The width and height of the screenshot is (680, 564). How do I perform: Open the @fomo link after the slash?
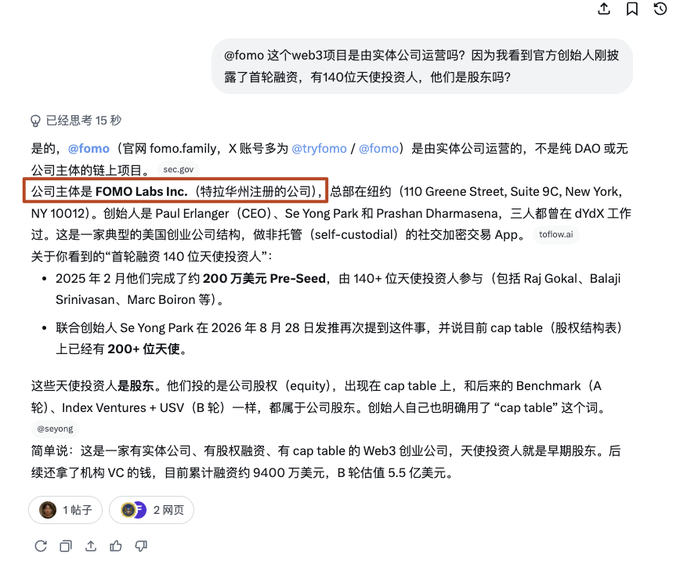pyautogui.click(x=378, y=148)
